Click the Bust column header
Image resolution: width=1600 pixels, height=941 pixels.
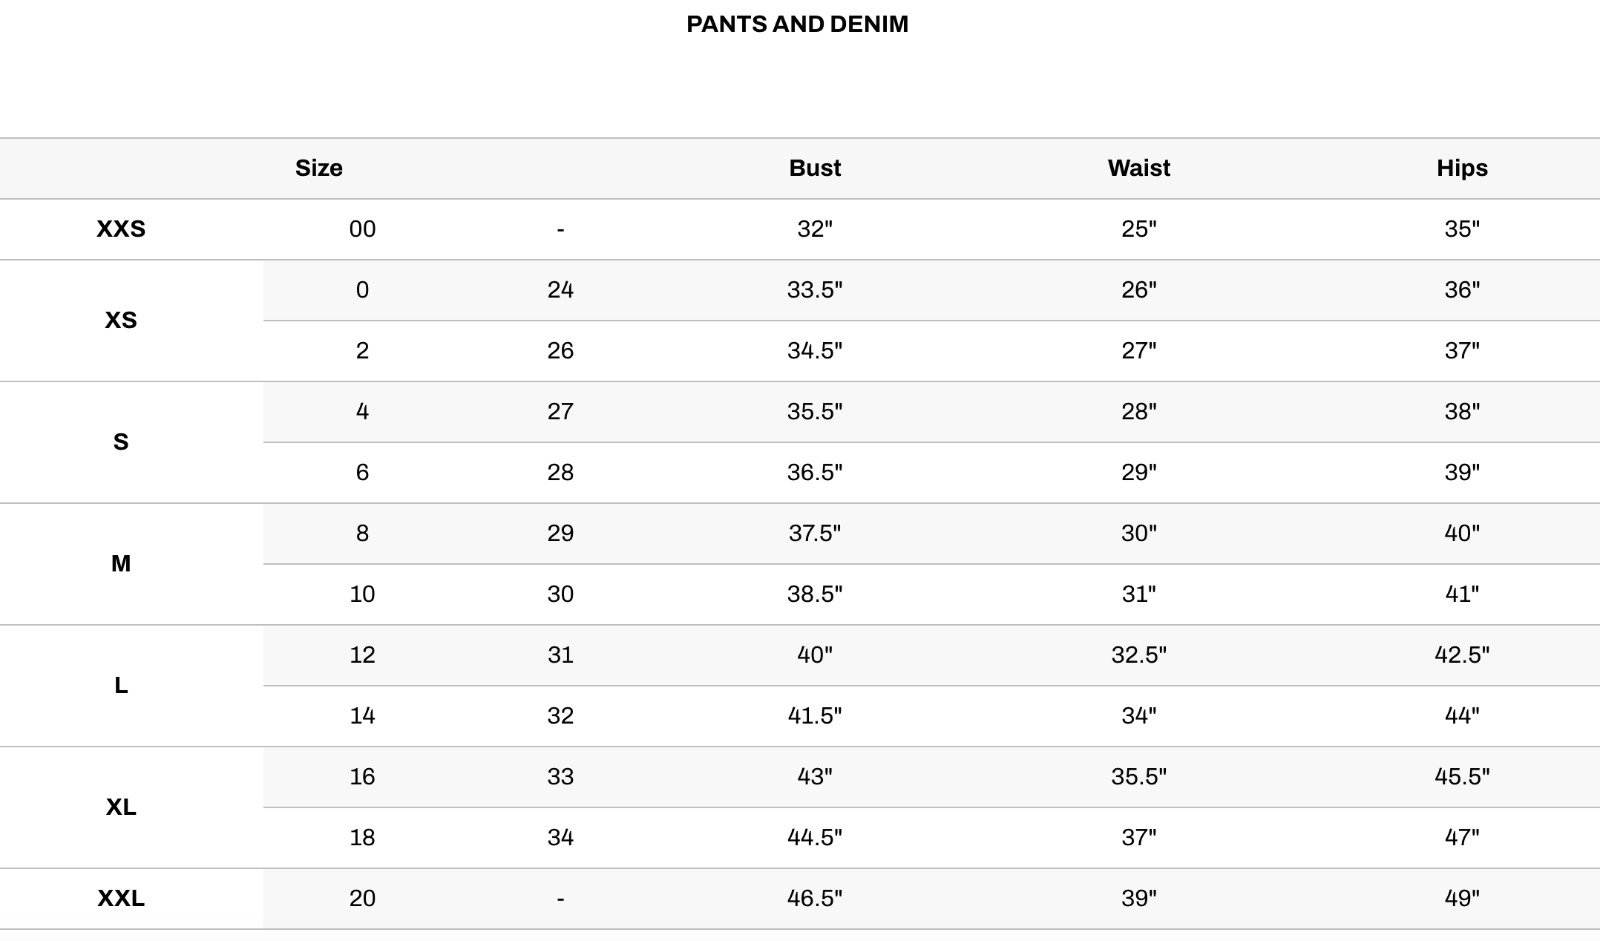814,168
